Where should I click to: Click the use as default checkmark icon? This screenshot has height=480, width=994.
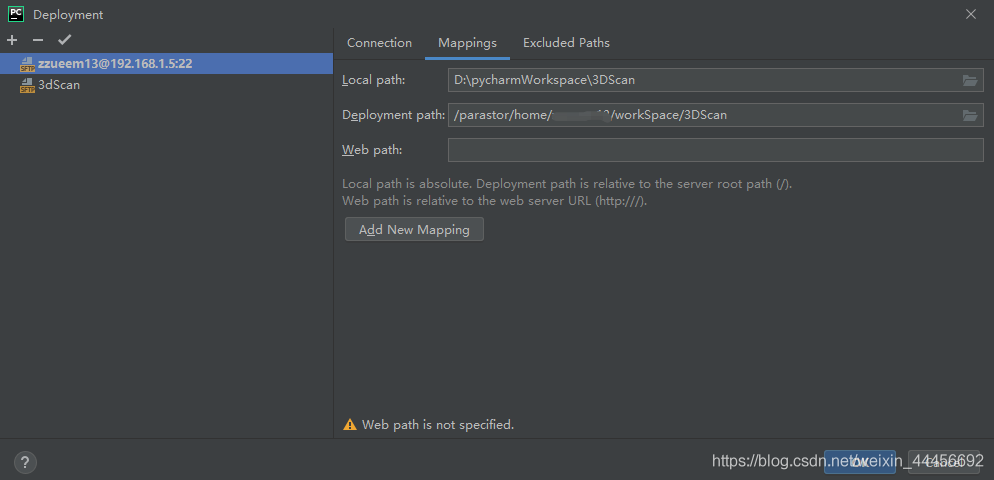point(65,40)
